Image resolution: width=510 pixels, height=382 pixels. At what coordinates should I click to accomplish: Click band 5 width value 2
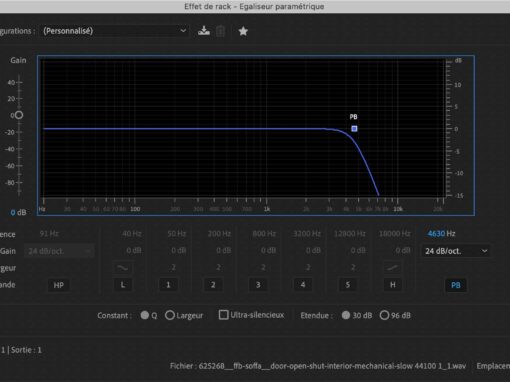point(353,267)
